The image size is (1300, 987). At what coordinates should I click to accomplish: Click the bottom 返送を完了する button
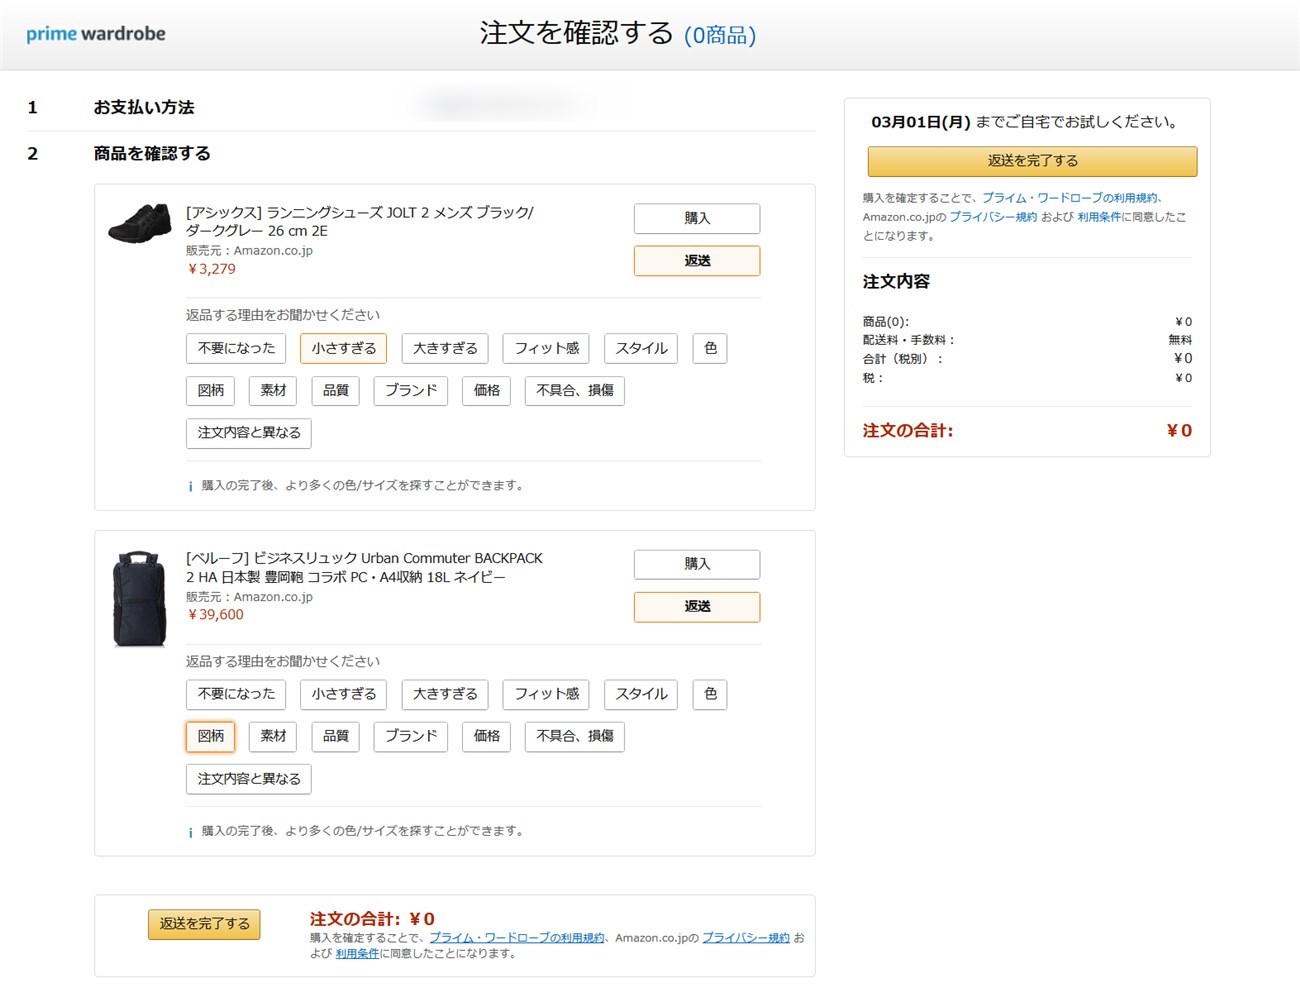click(204, 924)
